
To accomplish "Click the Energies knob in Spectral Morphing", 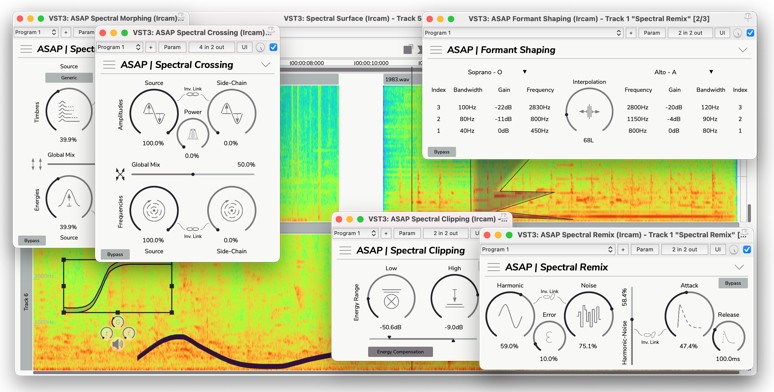I will [69, 198].
